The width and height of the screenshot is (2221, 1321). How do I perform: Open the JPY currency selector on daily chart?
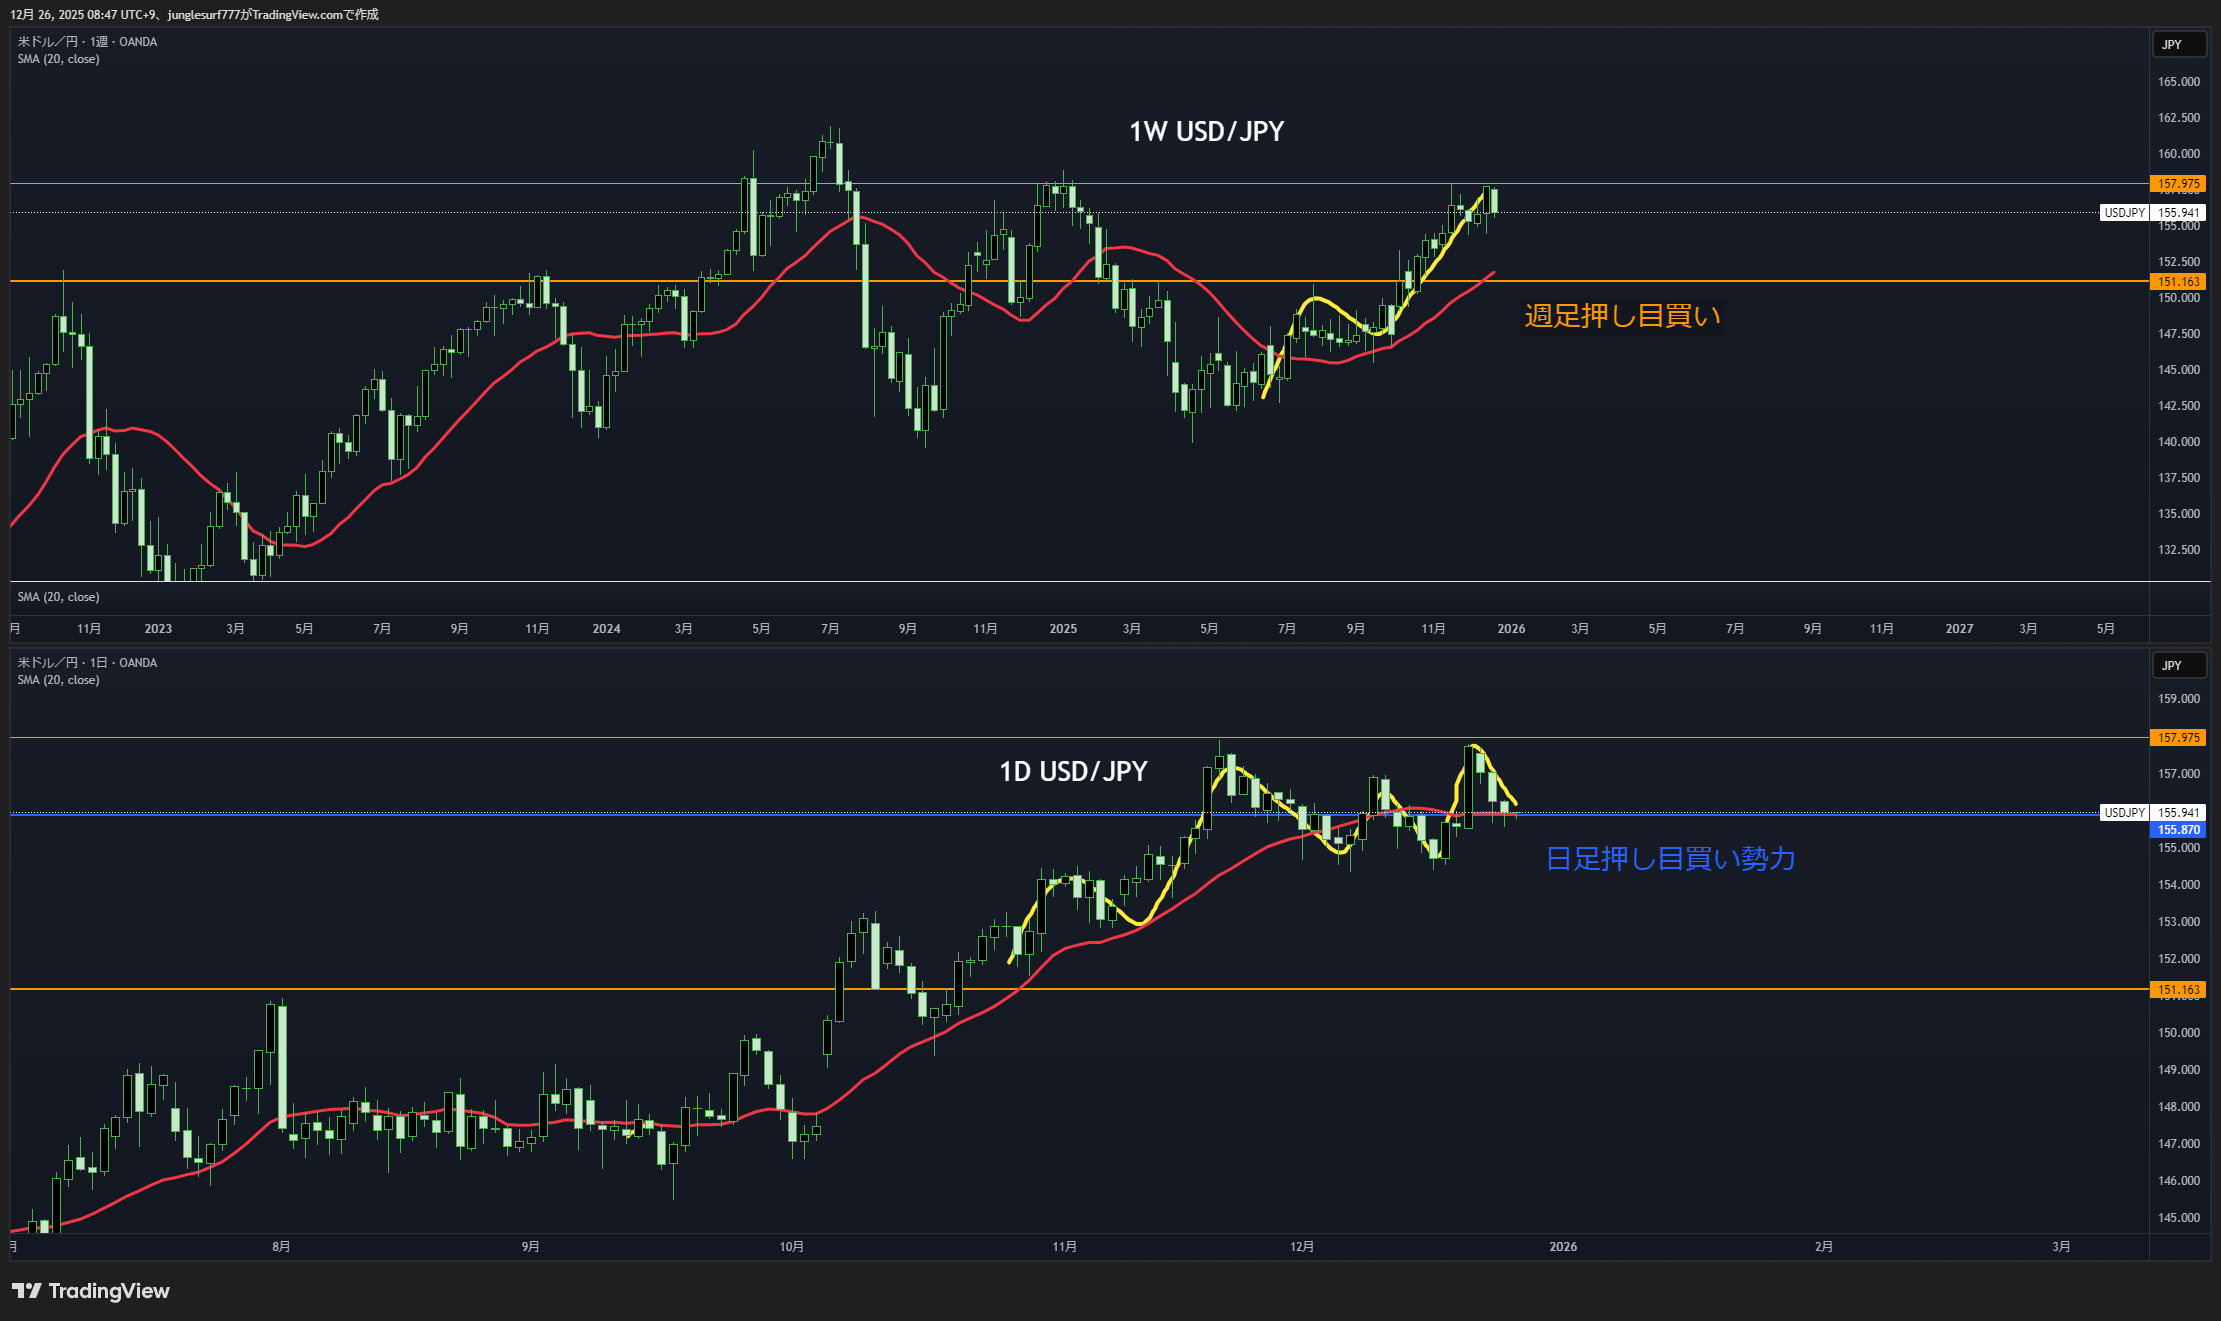click(2178, 666)
